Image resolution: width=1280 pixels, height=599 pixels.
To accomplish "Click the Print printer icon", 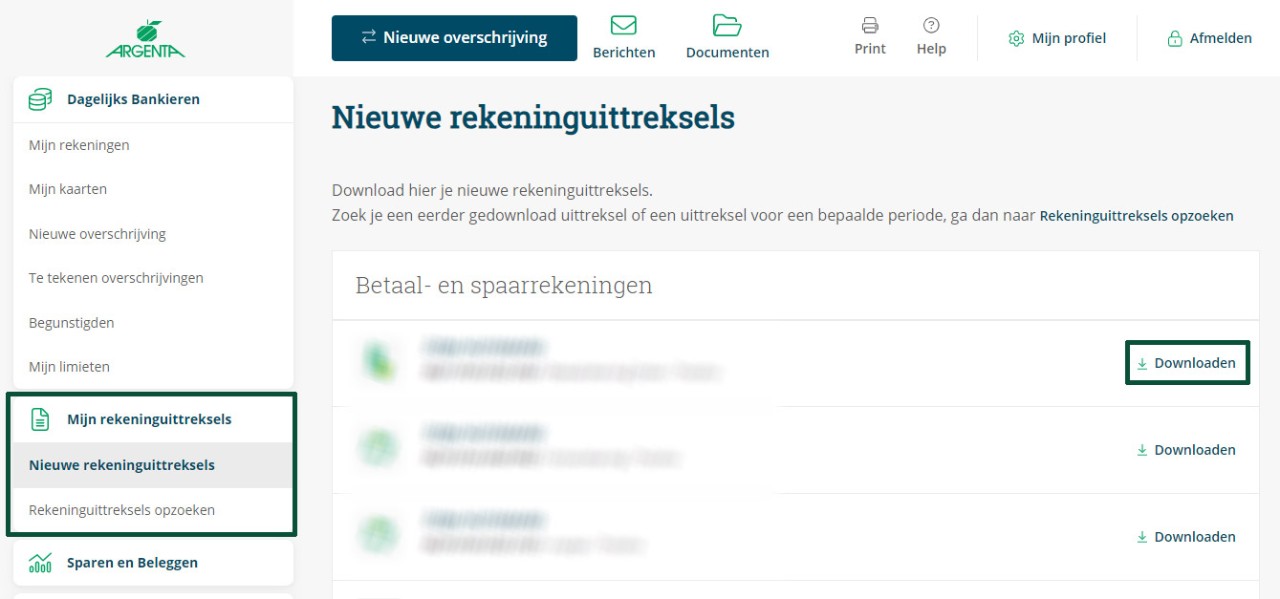I will coord(870,25).
